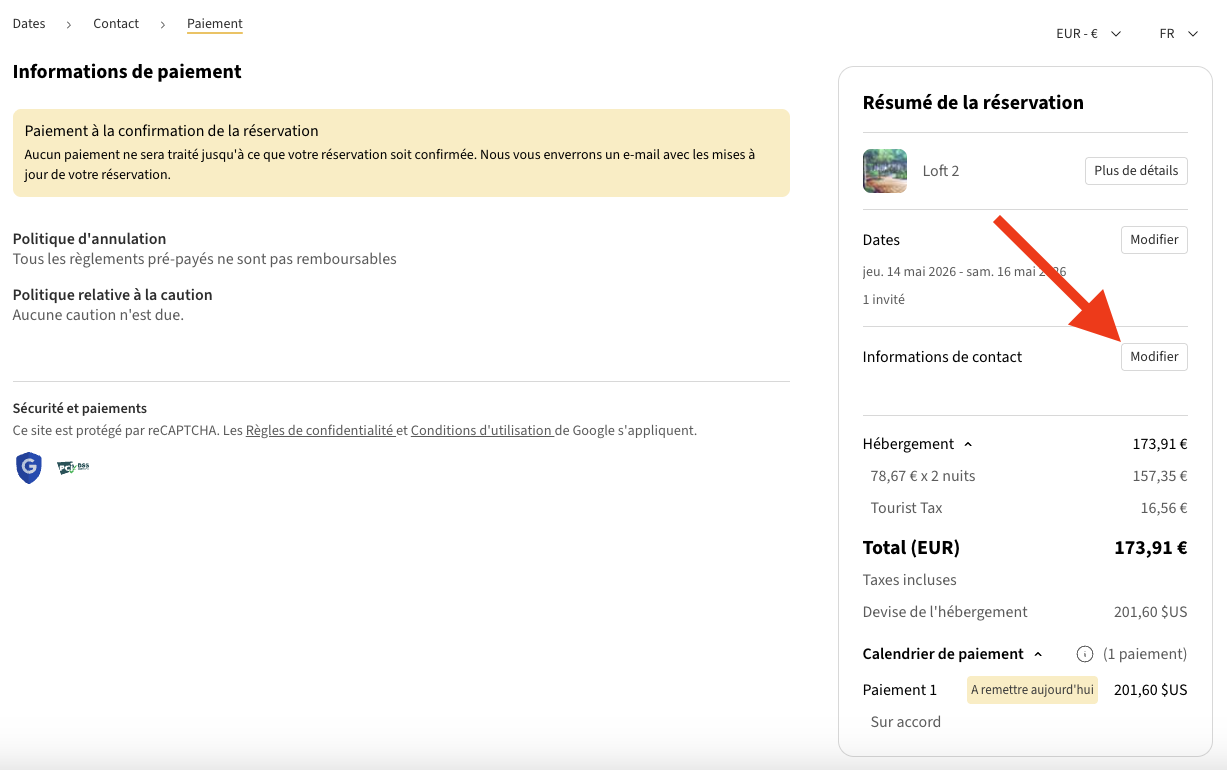Open the EUR currency dropdown
The width and height of the screenshot is (1227, 770).
pos(1088,34)
